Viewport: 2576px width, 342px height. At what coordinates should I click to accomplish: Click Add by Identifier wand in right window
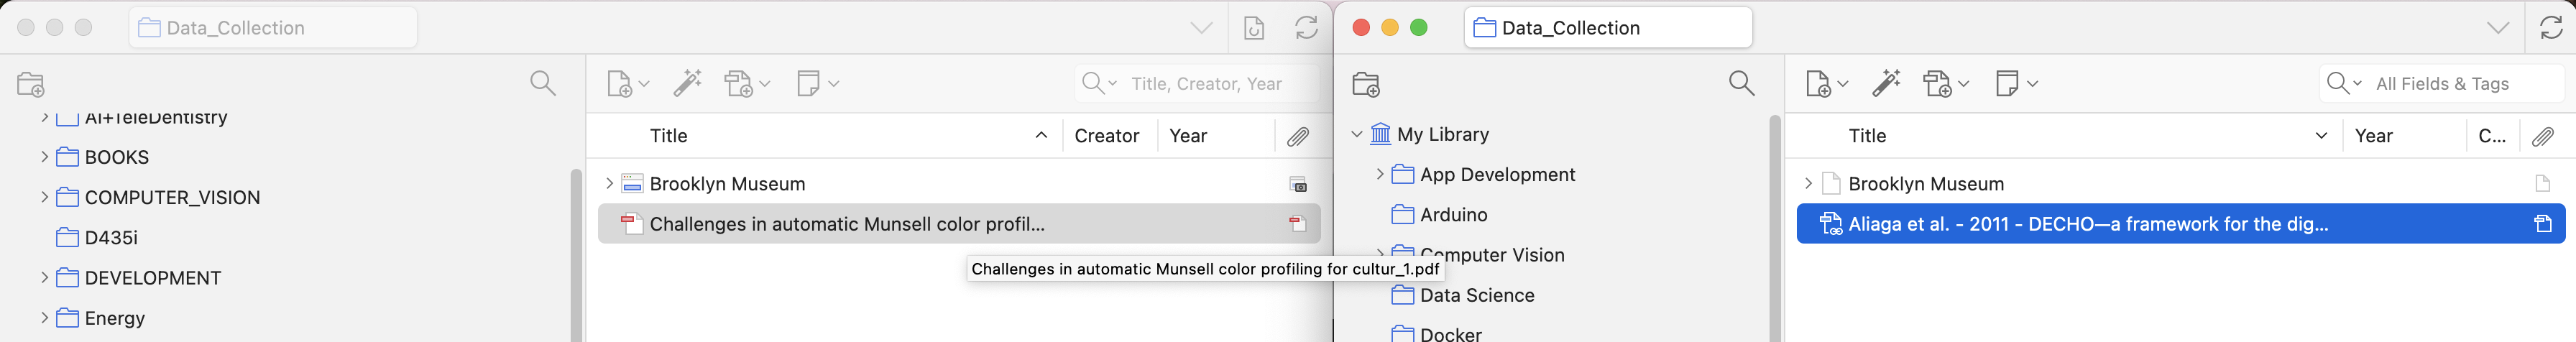1886,84
